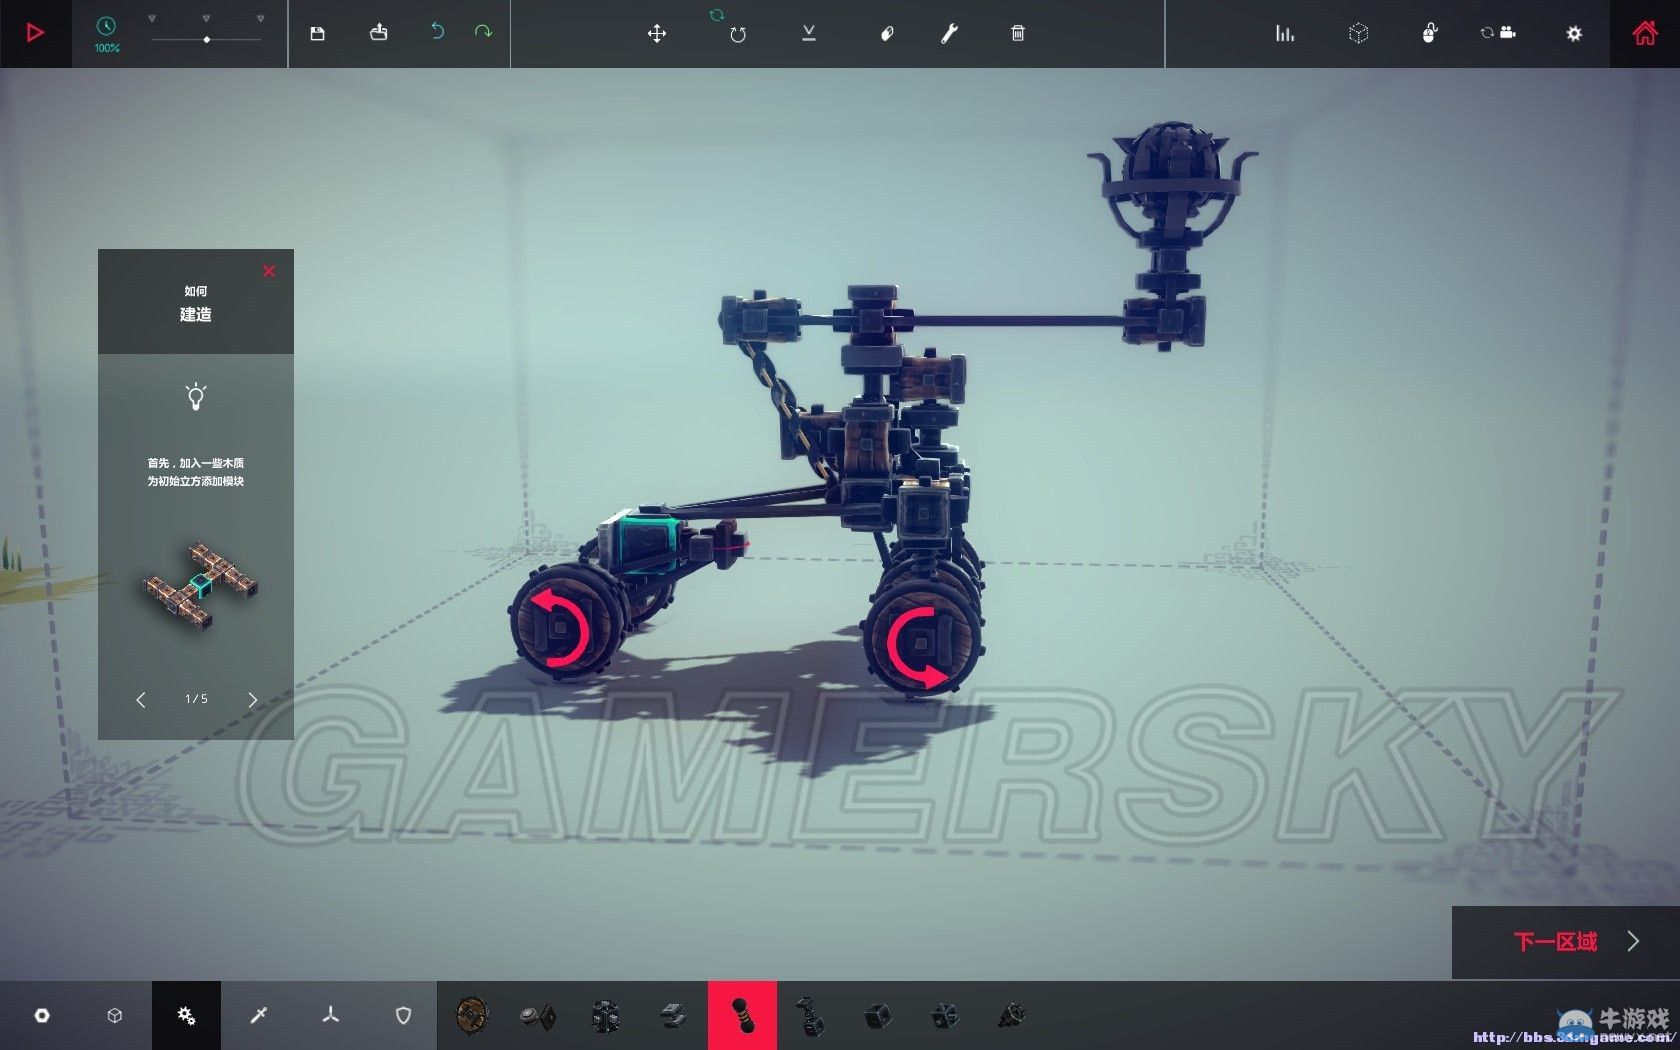1680x1050 pixels.
Task: Select the highlighted suspension spring block
Action: click(742, 1015)
